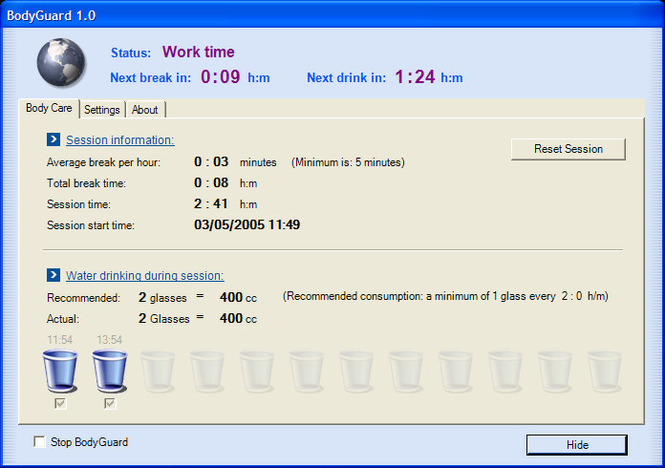Image resolution: width=665 pixels, height=468 pixels.
Task: Open the About tab
Action: click(145, 110)
